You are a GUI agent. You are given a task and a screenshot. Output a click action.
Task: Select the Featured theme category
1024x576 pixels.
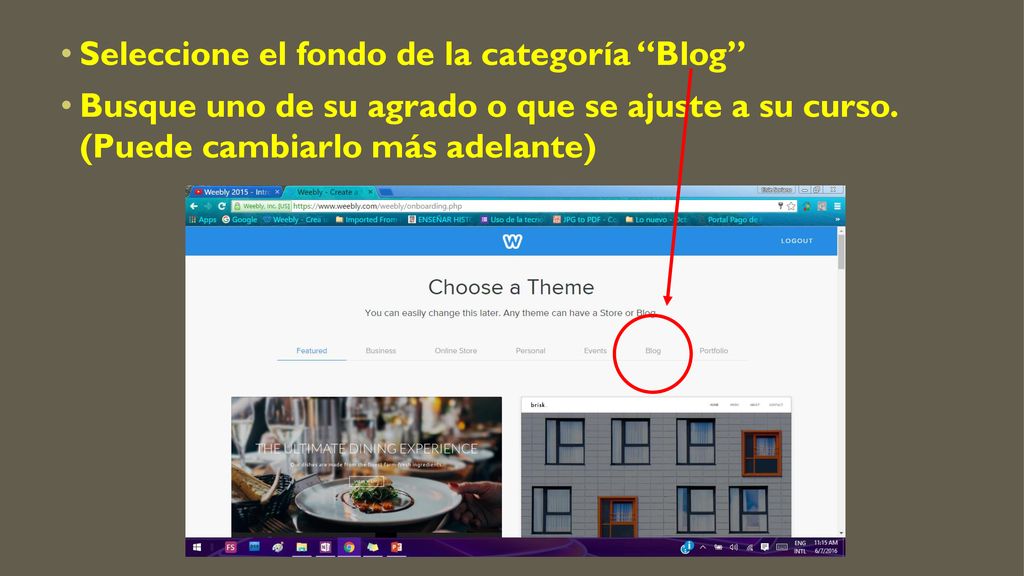coord(312,351)
